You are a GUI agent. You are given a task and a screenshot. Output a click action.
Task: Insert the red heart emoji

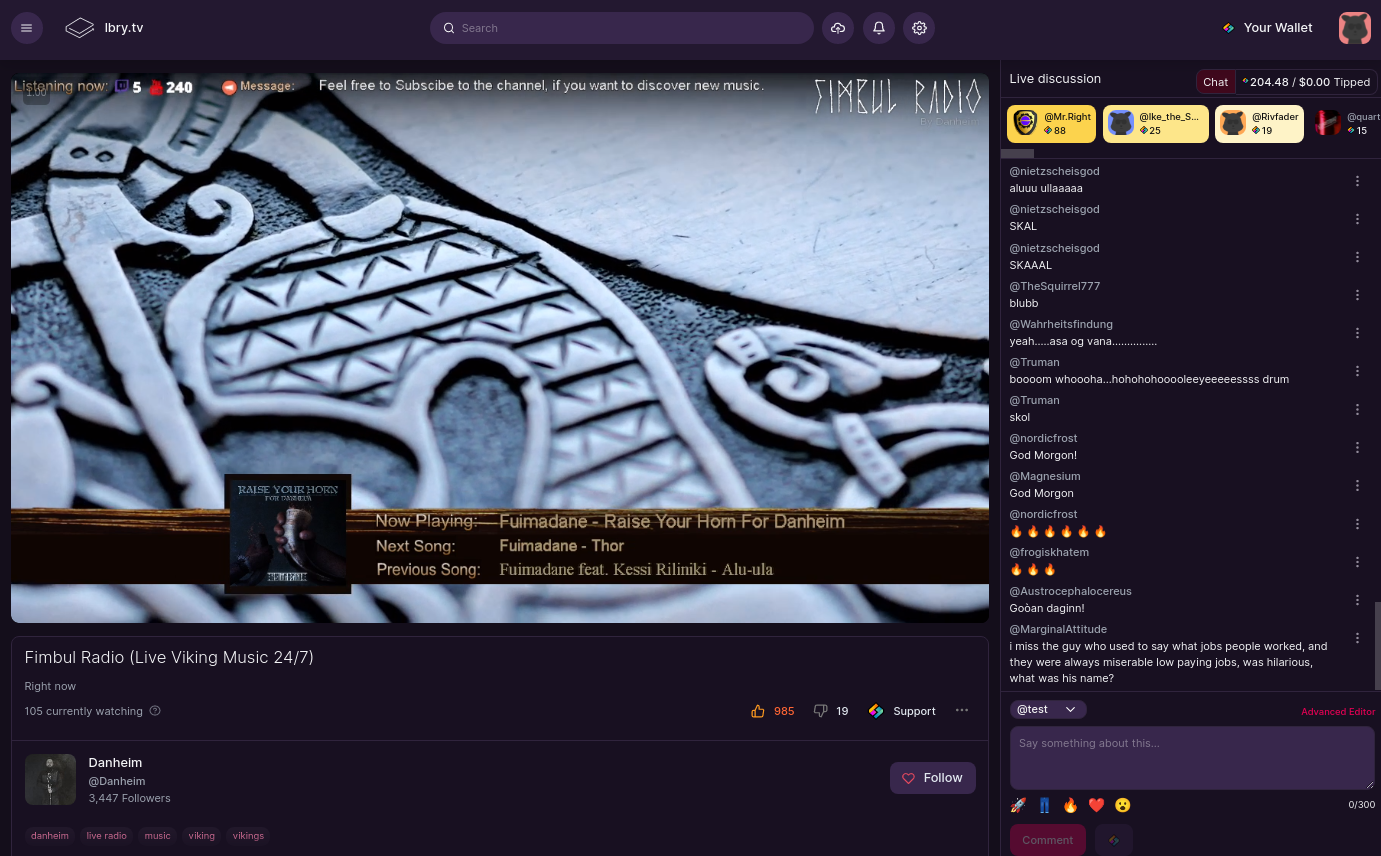[x=1096, y=805]
